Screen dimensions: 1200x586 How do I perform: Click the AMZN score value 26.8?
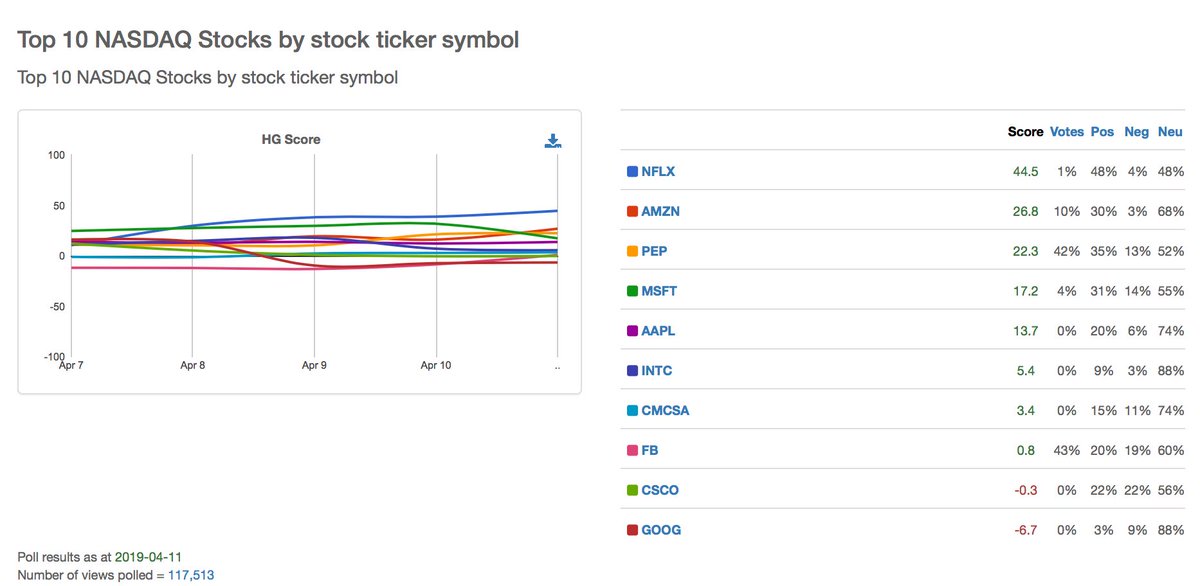[x=1026, y=212]
